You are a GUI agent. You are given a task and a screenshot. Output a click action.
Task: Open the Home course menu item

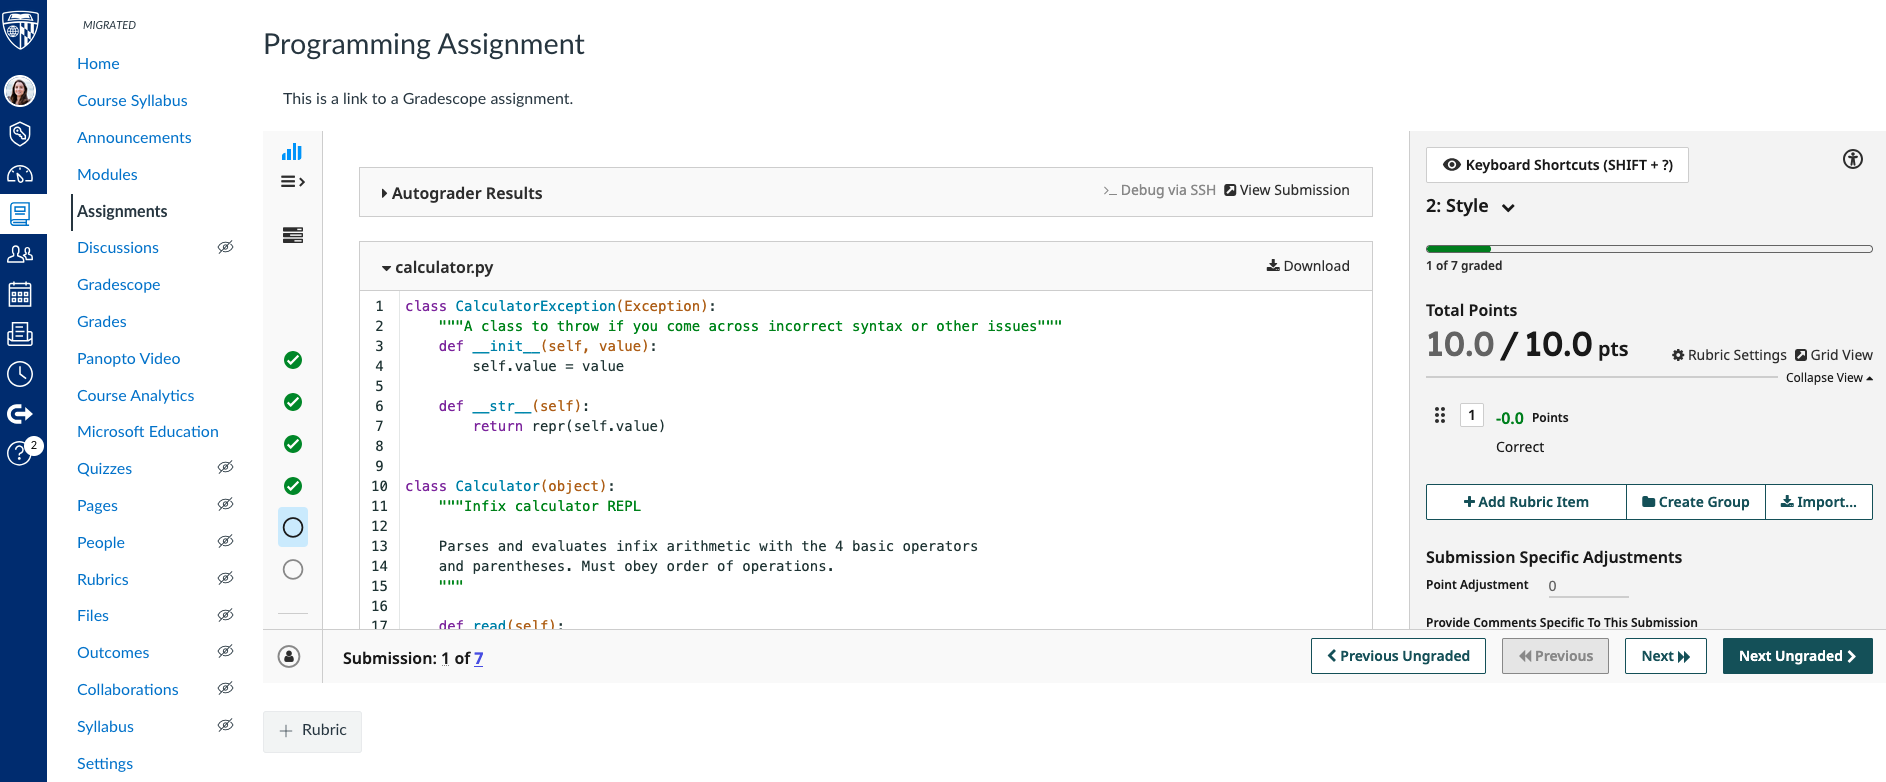(x=98, y=63)
